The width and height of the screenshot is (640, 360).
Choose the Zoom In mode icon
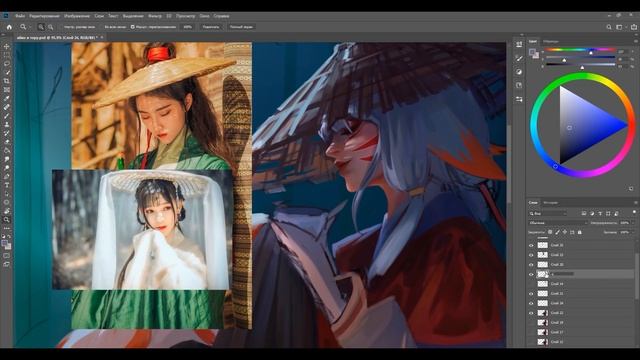tap(41, 27)
